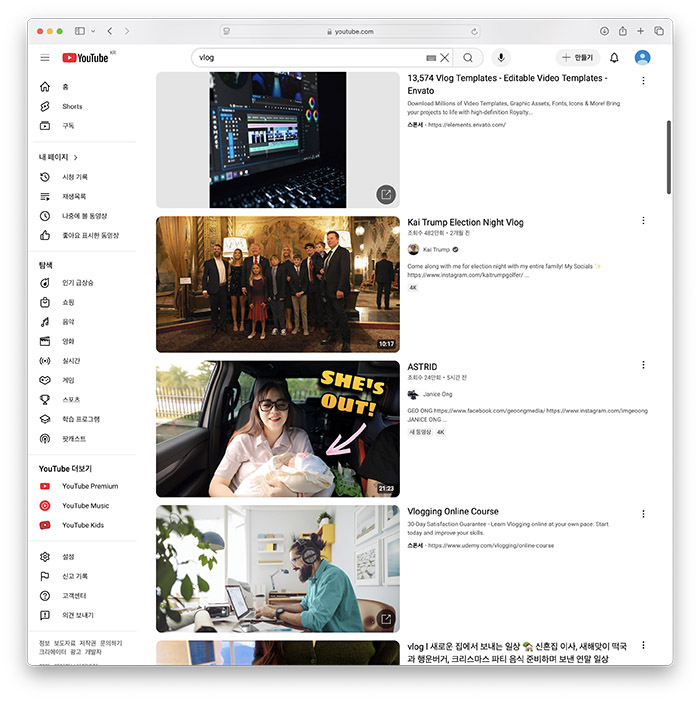Open more options for Kai Trump video

click(643, 220)
